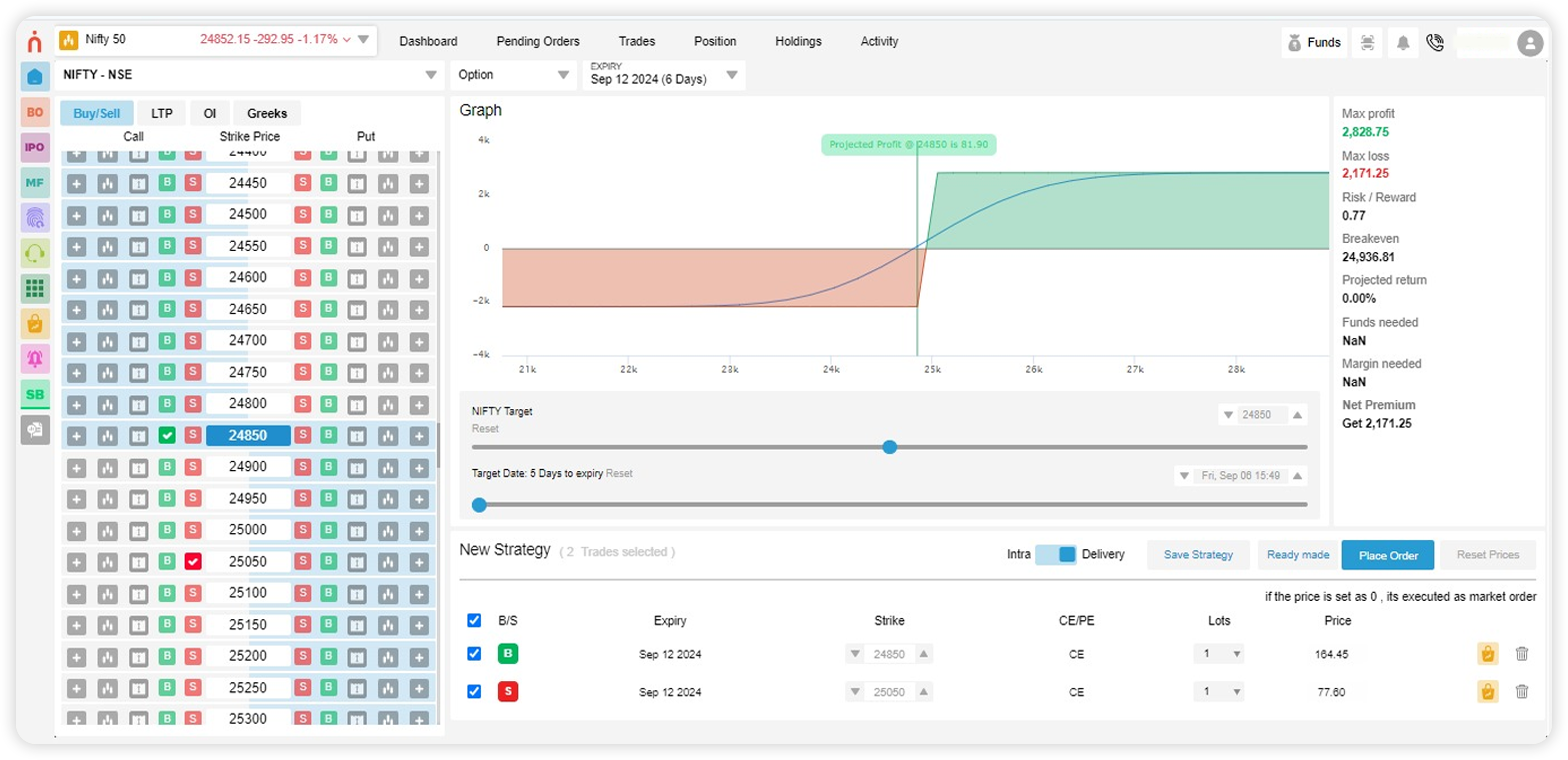Click the phone call icon in header

[1435, 43]
